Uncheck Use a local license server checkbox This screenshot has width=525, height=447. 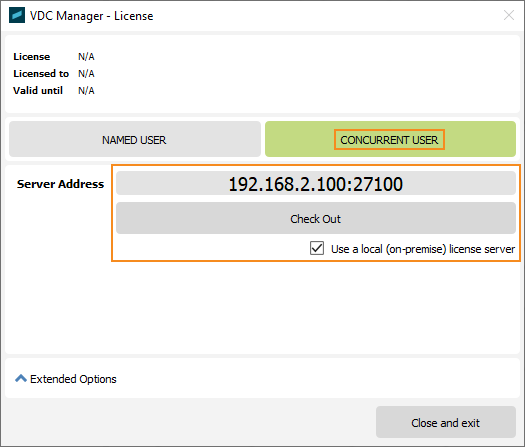pyautogui.click(x=317, y=248)
